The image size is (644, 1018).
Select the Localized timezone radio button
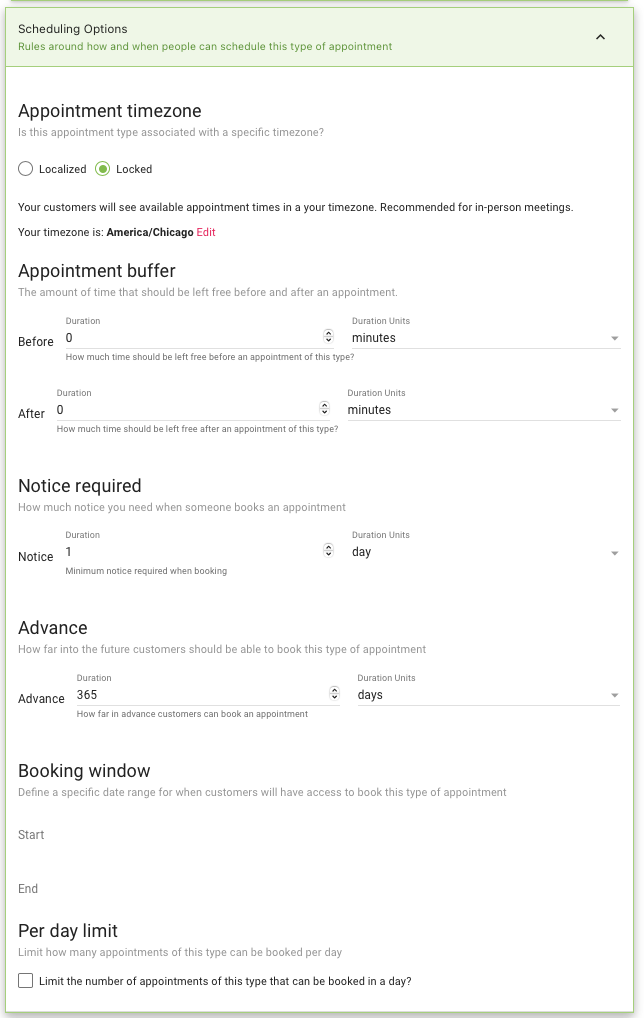(25, 169)
